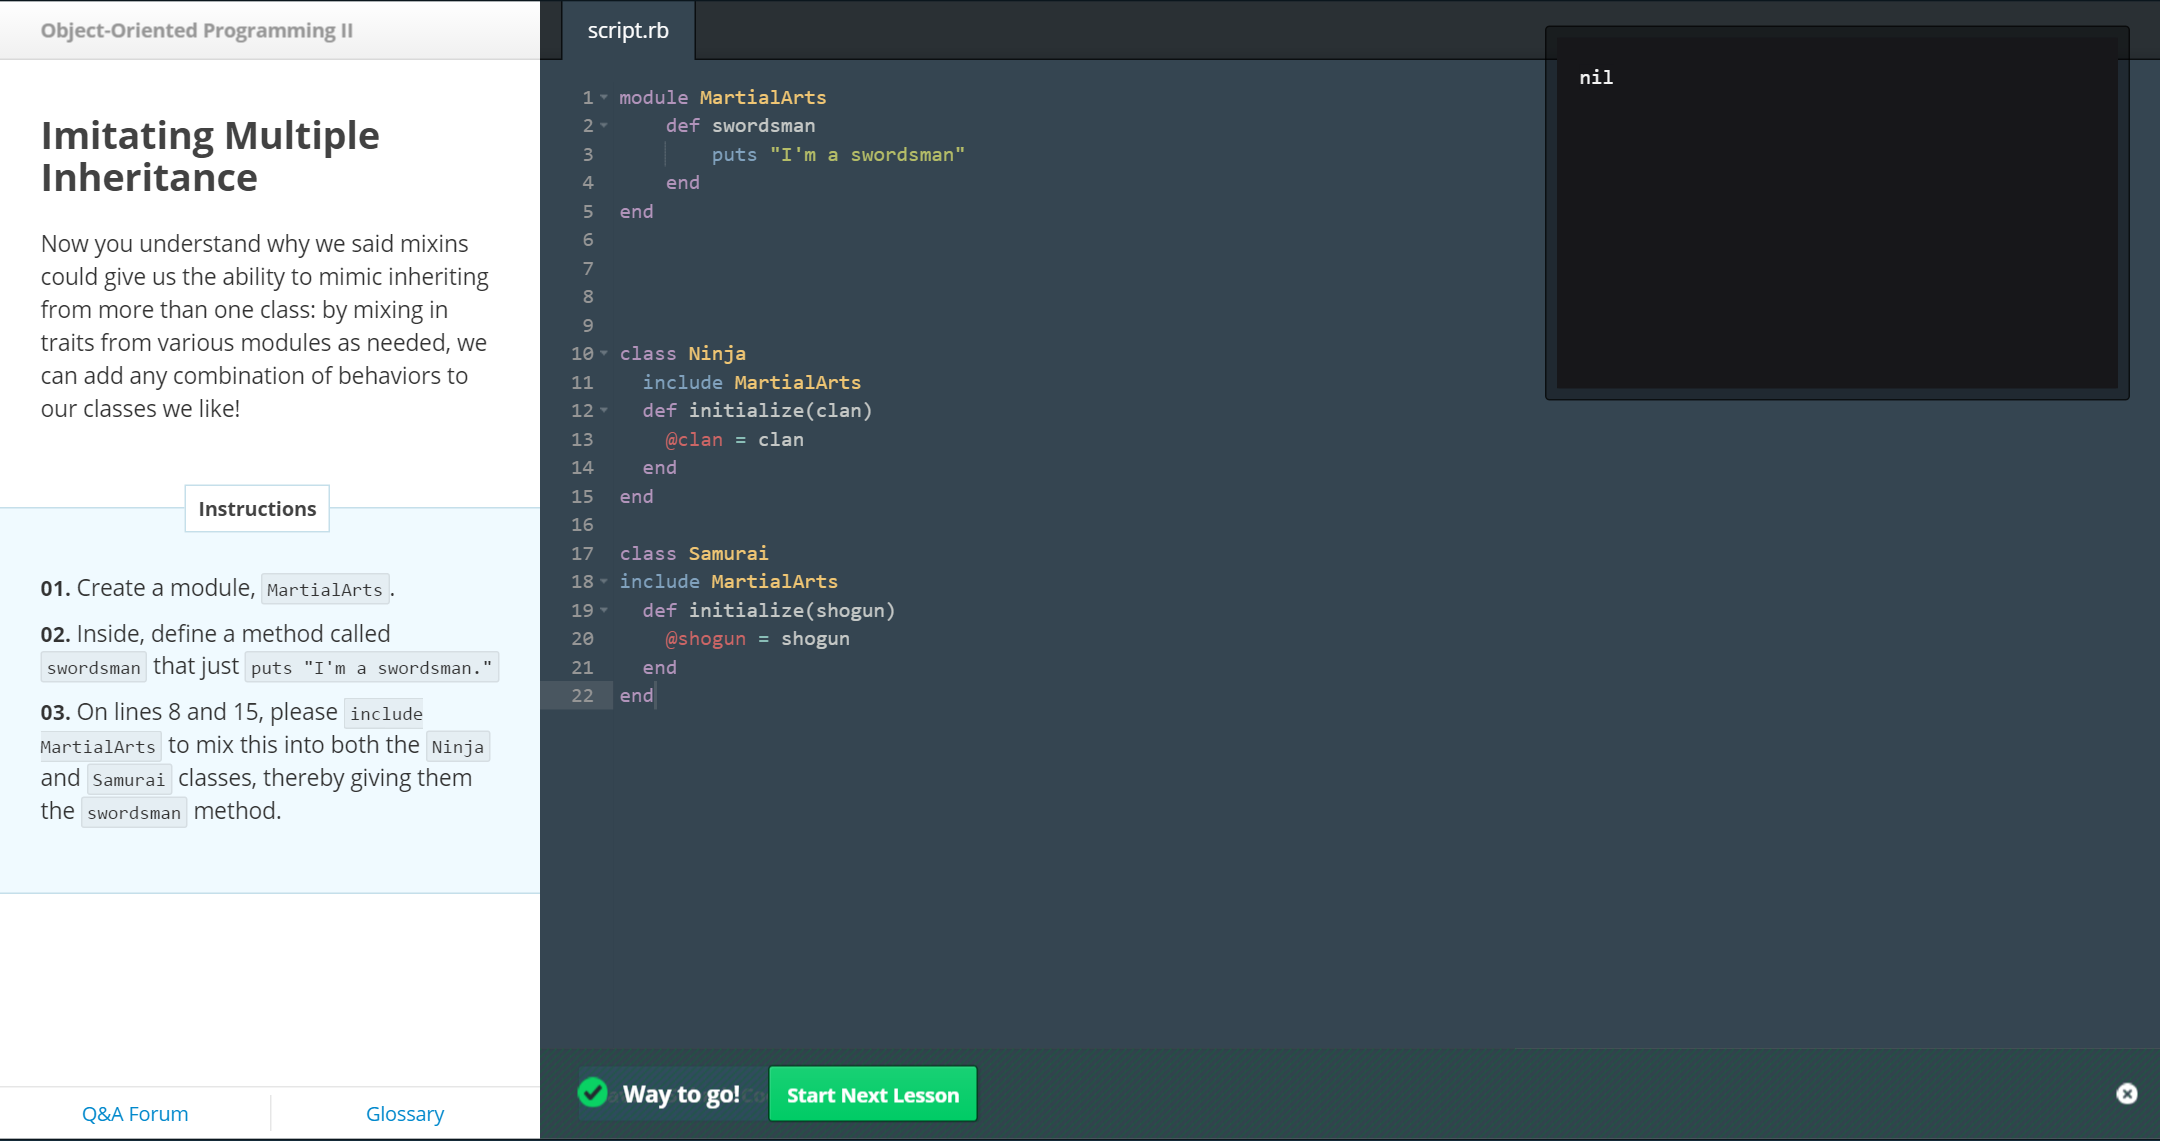Collapse the MartialArts module fold arrow
Viewport: 2160px width, 1141px height.
[x=605, y=97]
